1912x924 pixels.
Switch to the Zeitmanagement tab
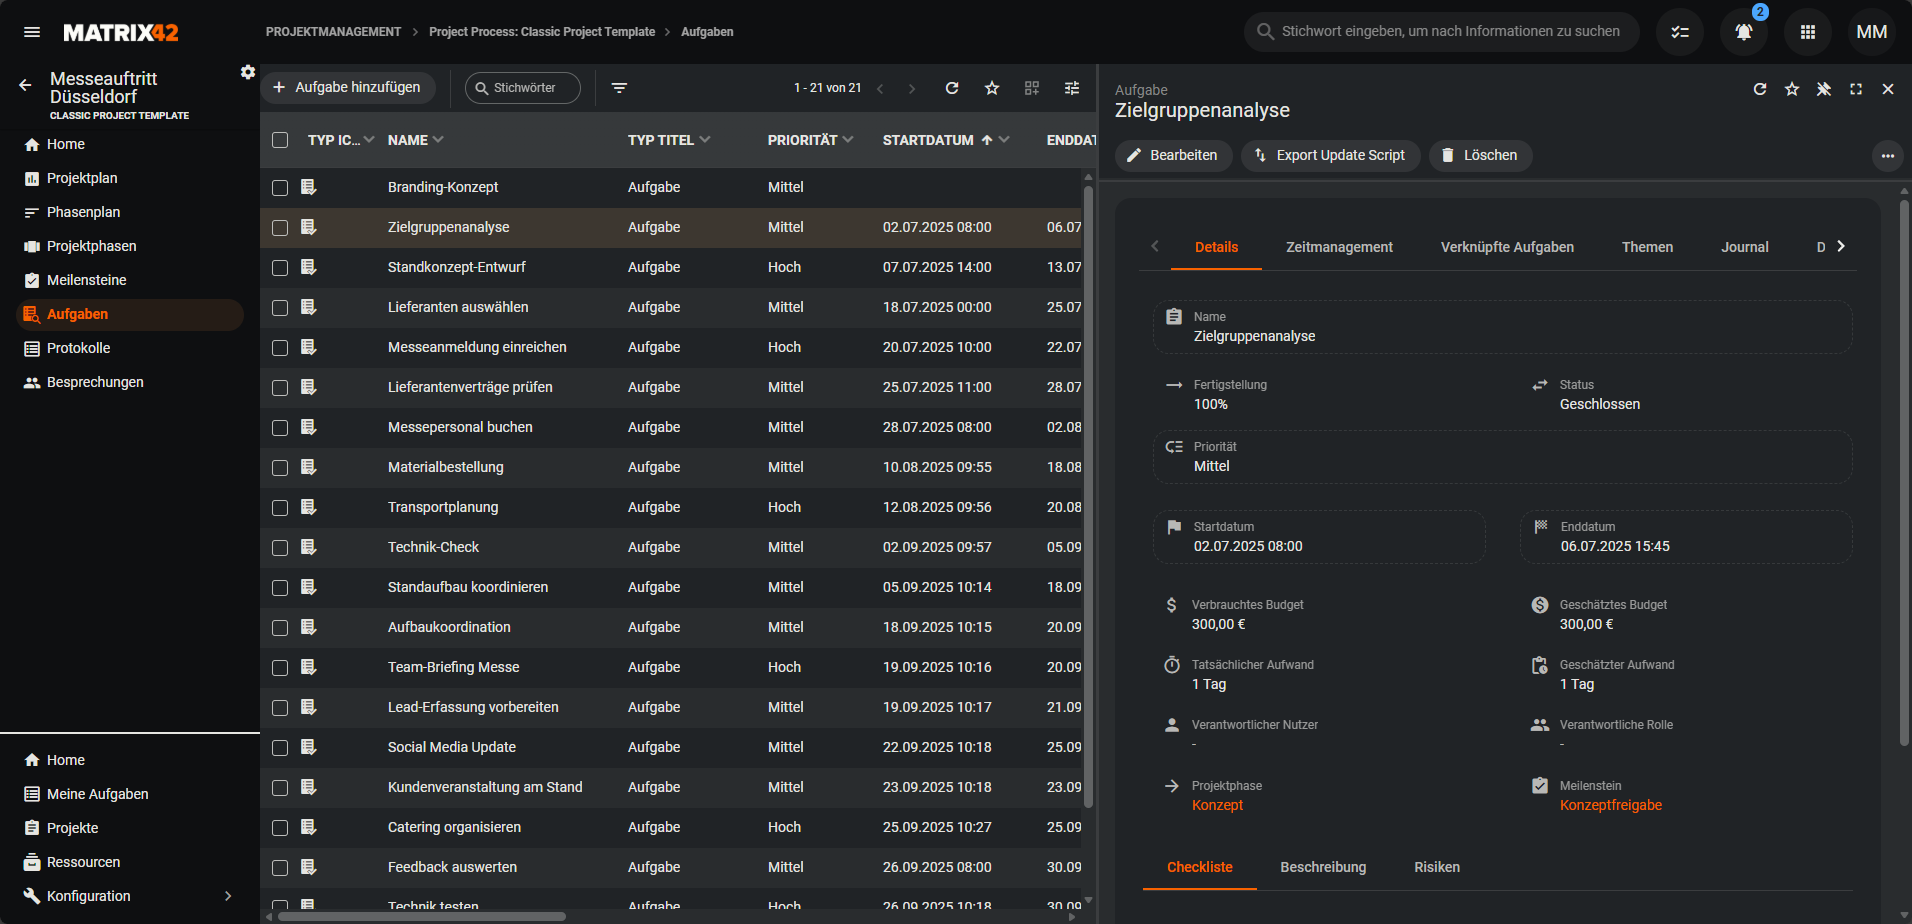point(1339,247)
